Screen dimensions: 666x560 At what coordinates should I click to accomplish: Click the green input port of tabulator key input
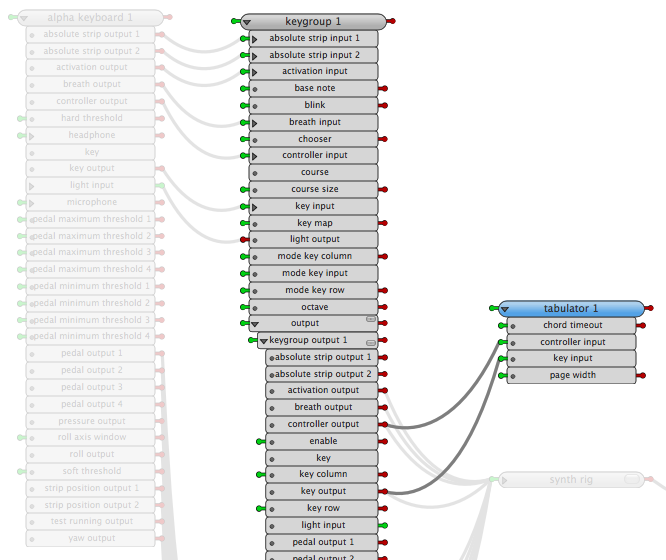[x=502, y=359]
